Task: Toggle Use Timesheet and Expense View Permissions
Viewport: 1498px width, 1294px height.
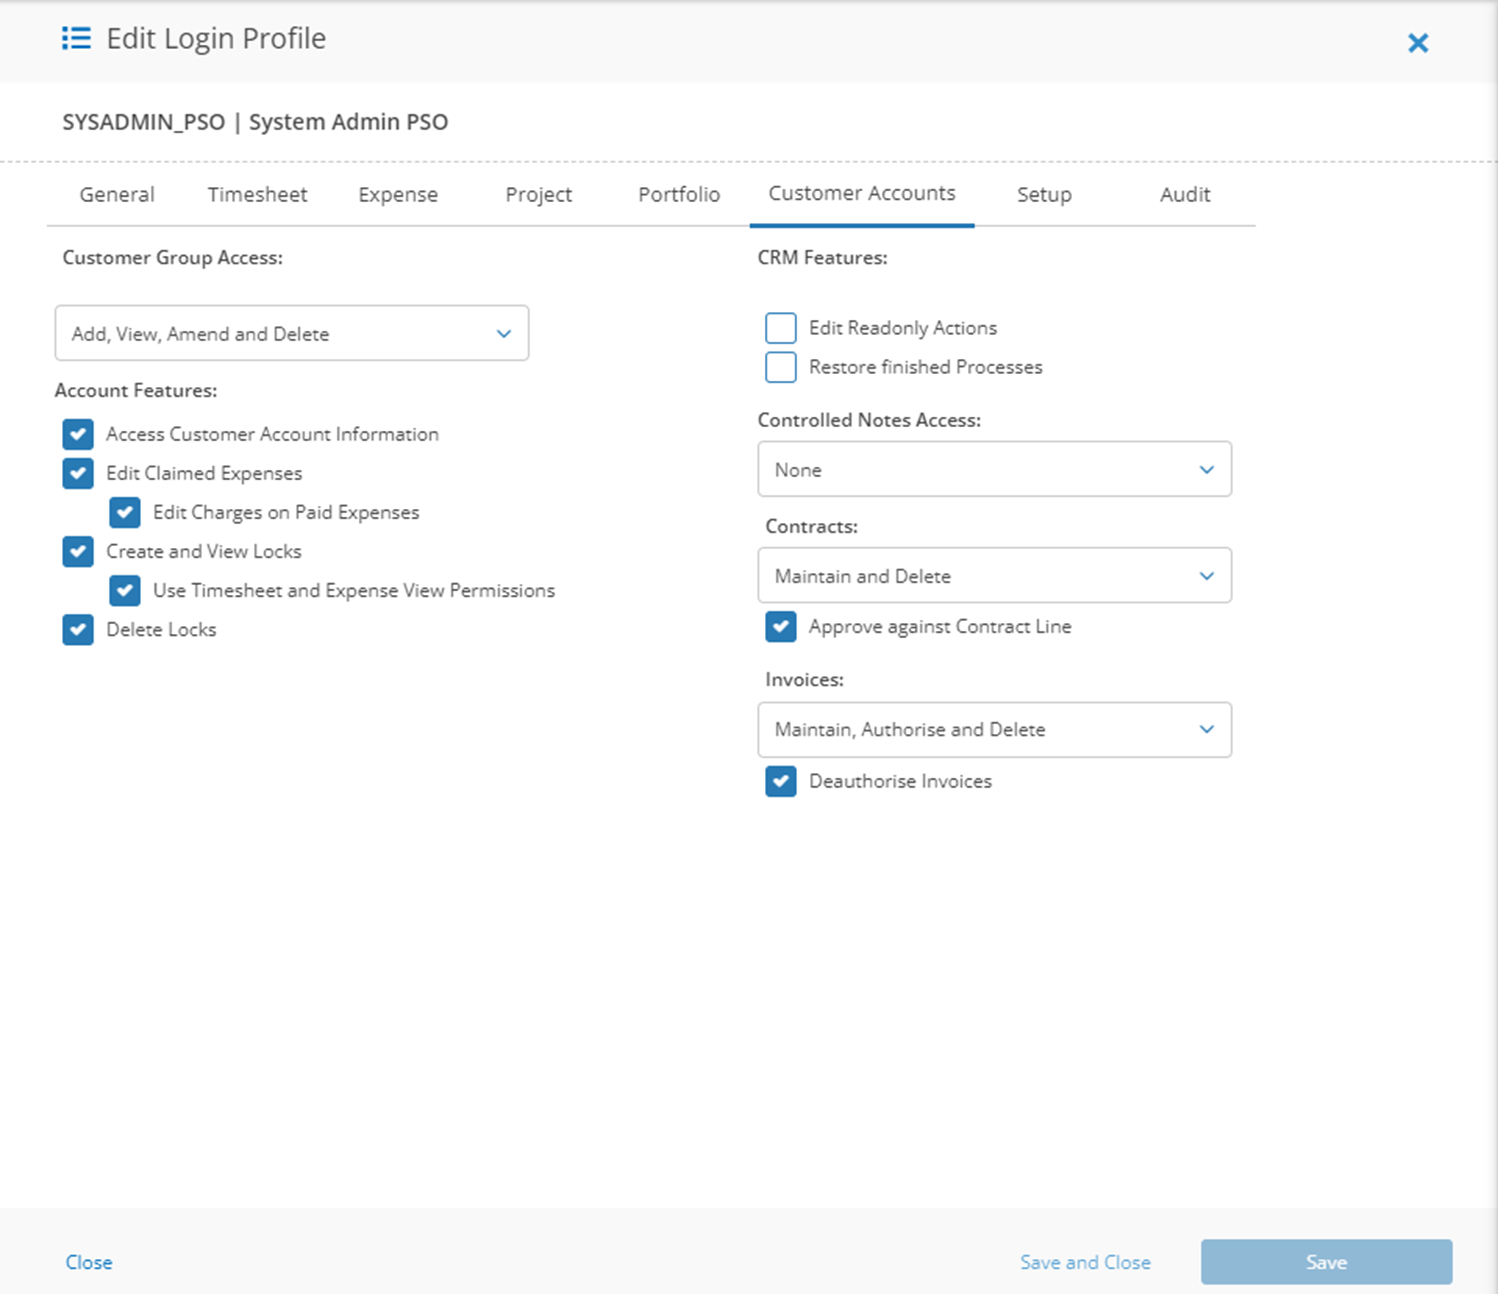Action: click(x=125, y=590)
